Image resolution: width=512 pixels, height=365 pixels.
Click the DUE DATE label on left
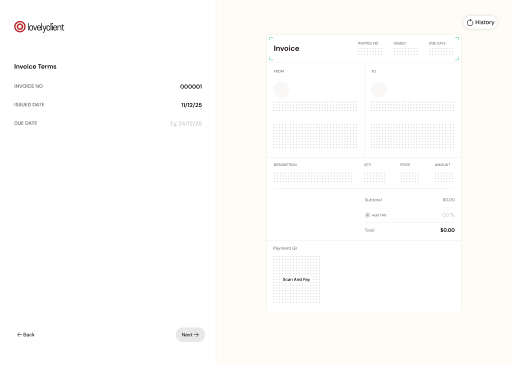[25, 123]
